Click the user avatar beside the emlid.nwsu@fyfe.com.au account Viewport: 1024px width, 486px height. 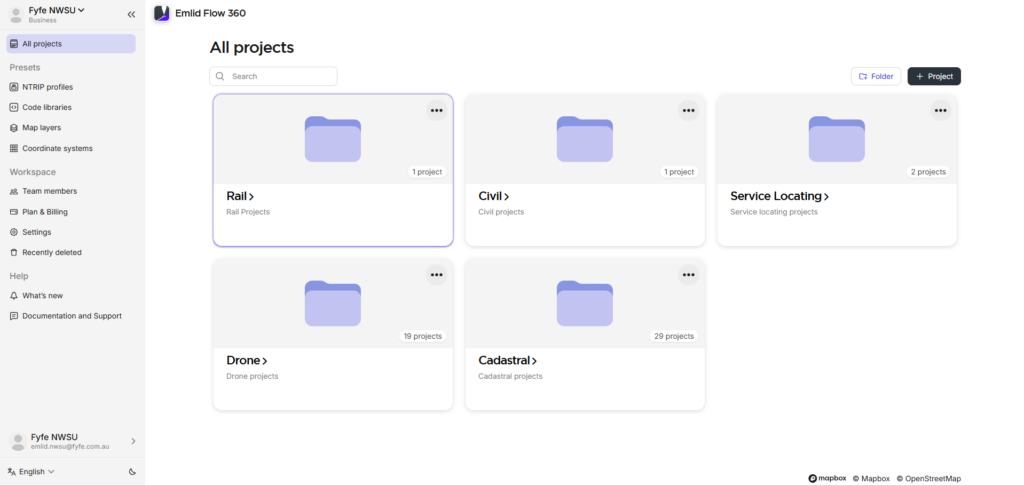18,442
